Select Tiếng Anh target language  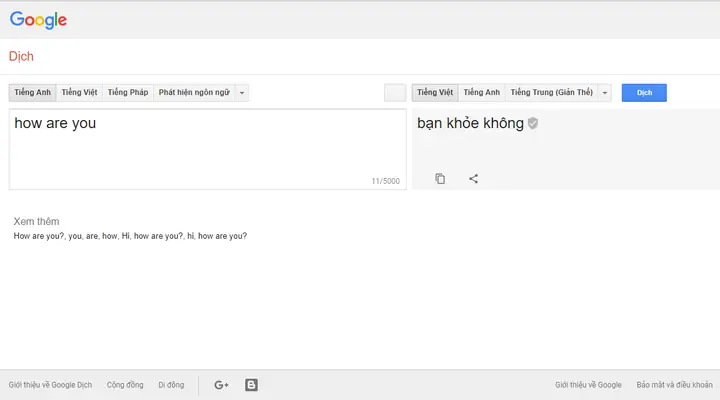[482, 92]
